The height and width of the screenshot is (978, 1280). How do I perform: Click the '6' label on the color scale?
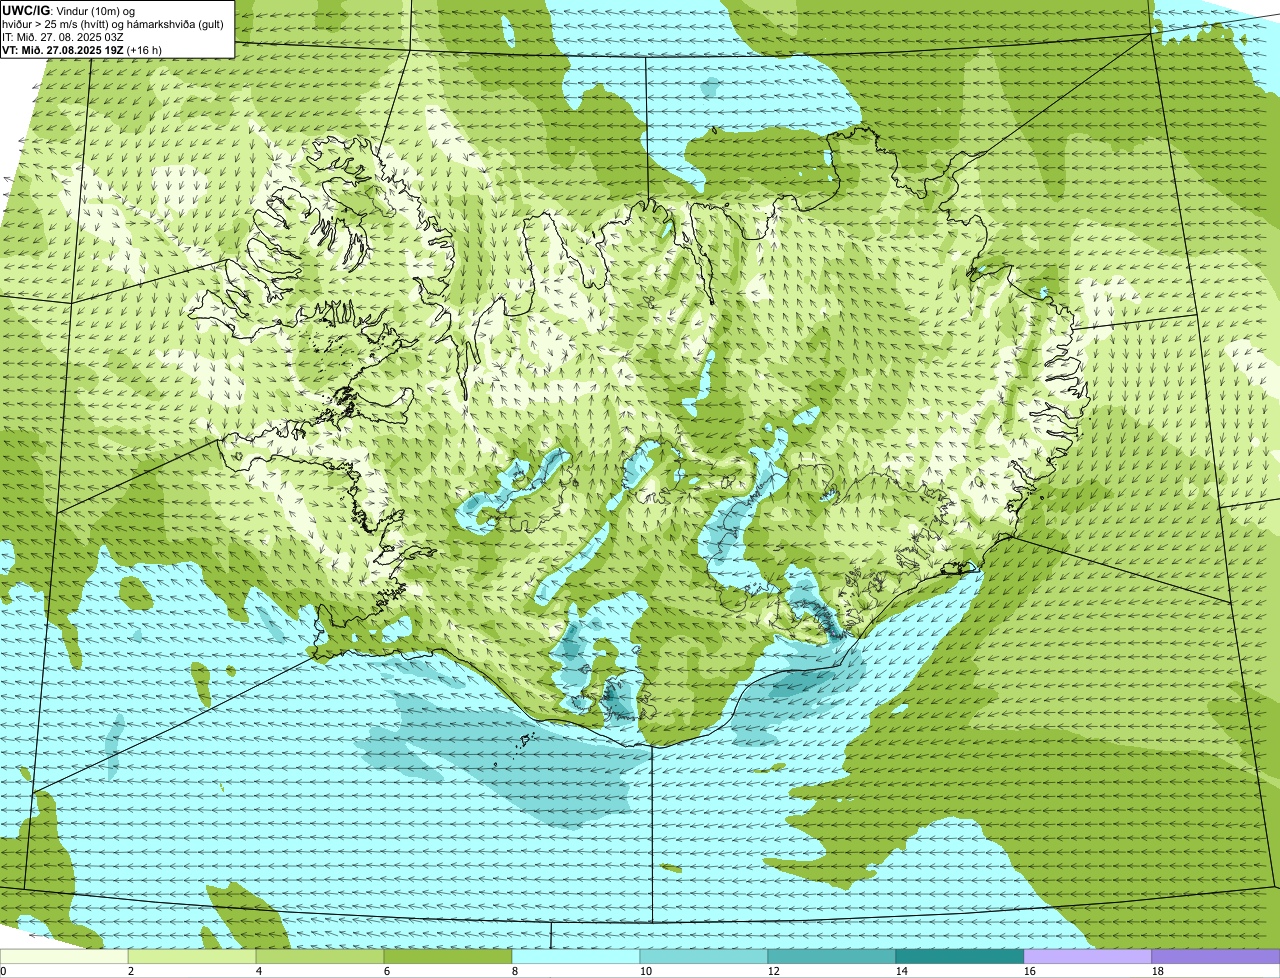(x=387, y=971)
